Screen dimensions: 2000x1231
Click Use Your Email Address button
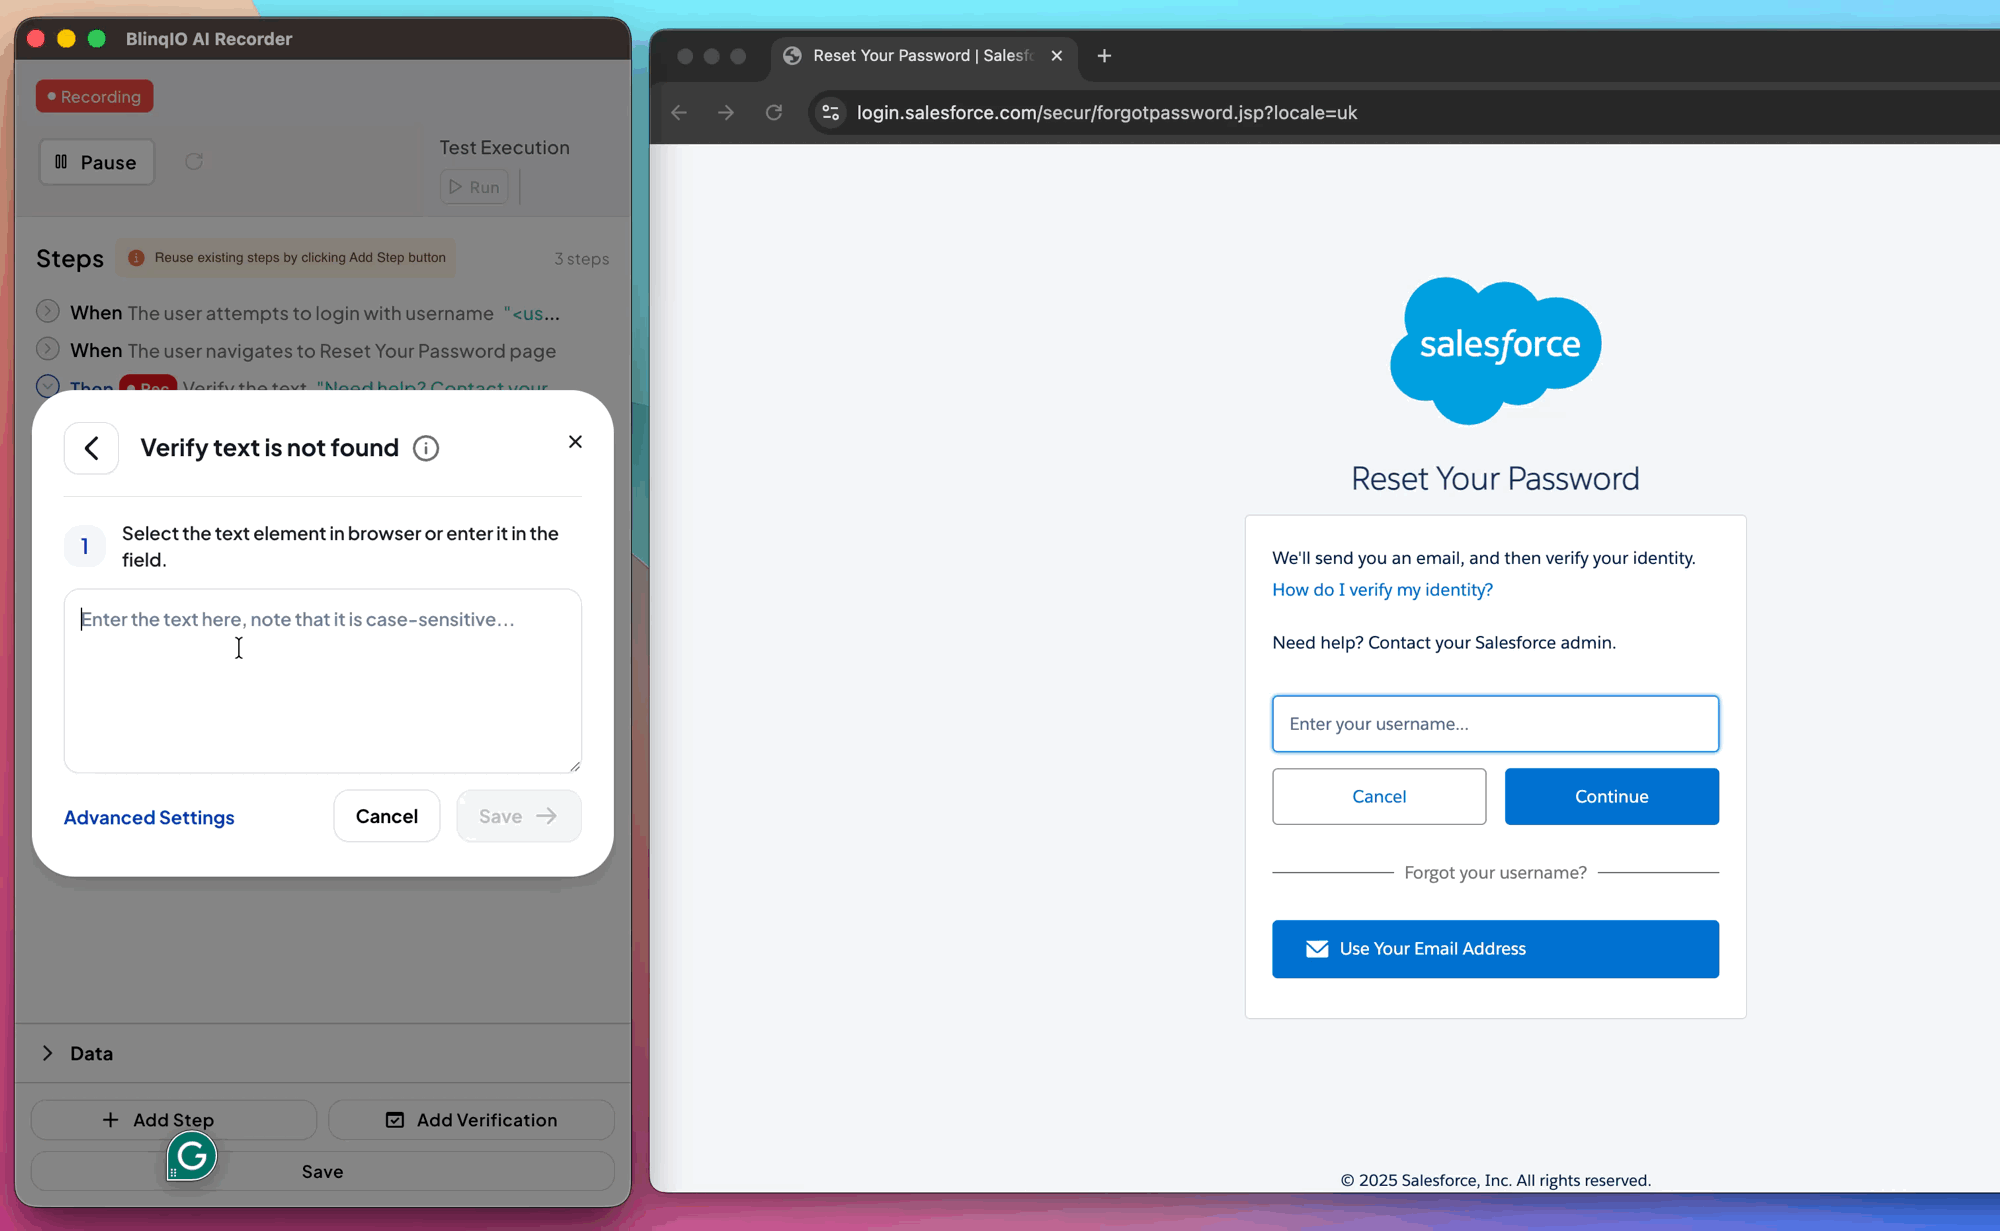[x=1495, y=949]
